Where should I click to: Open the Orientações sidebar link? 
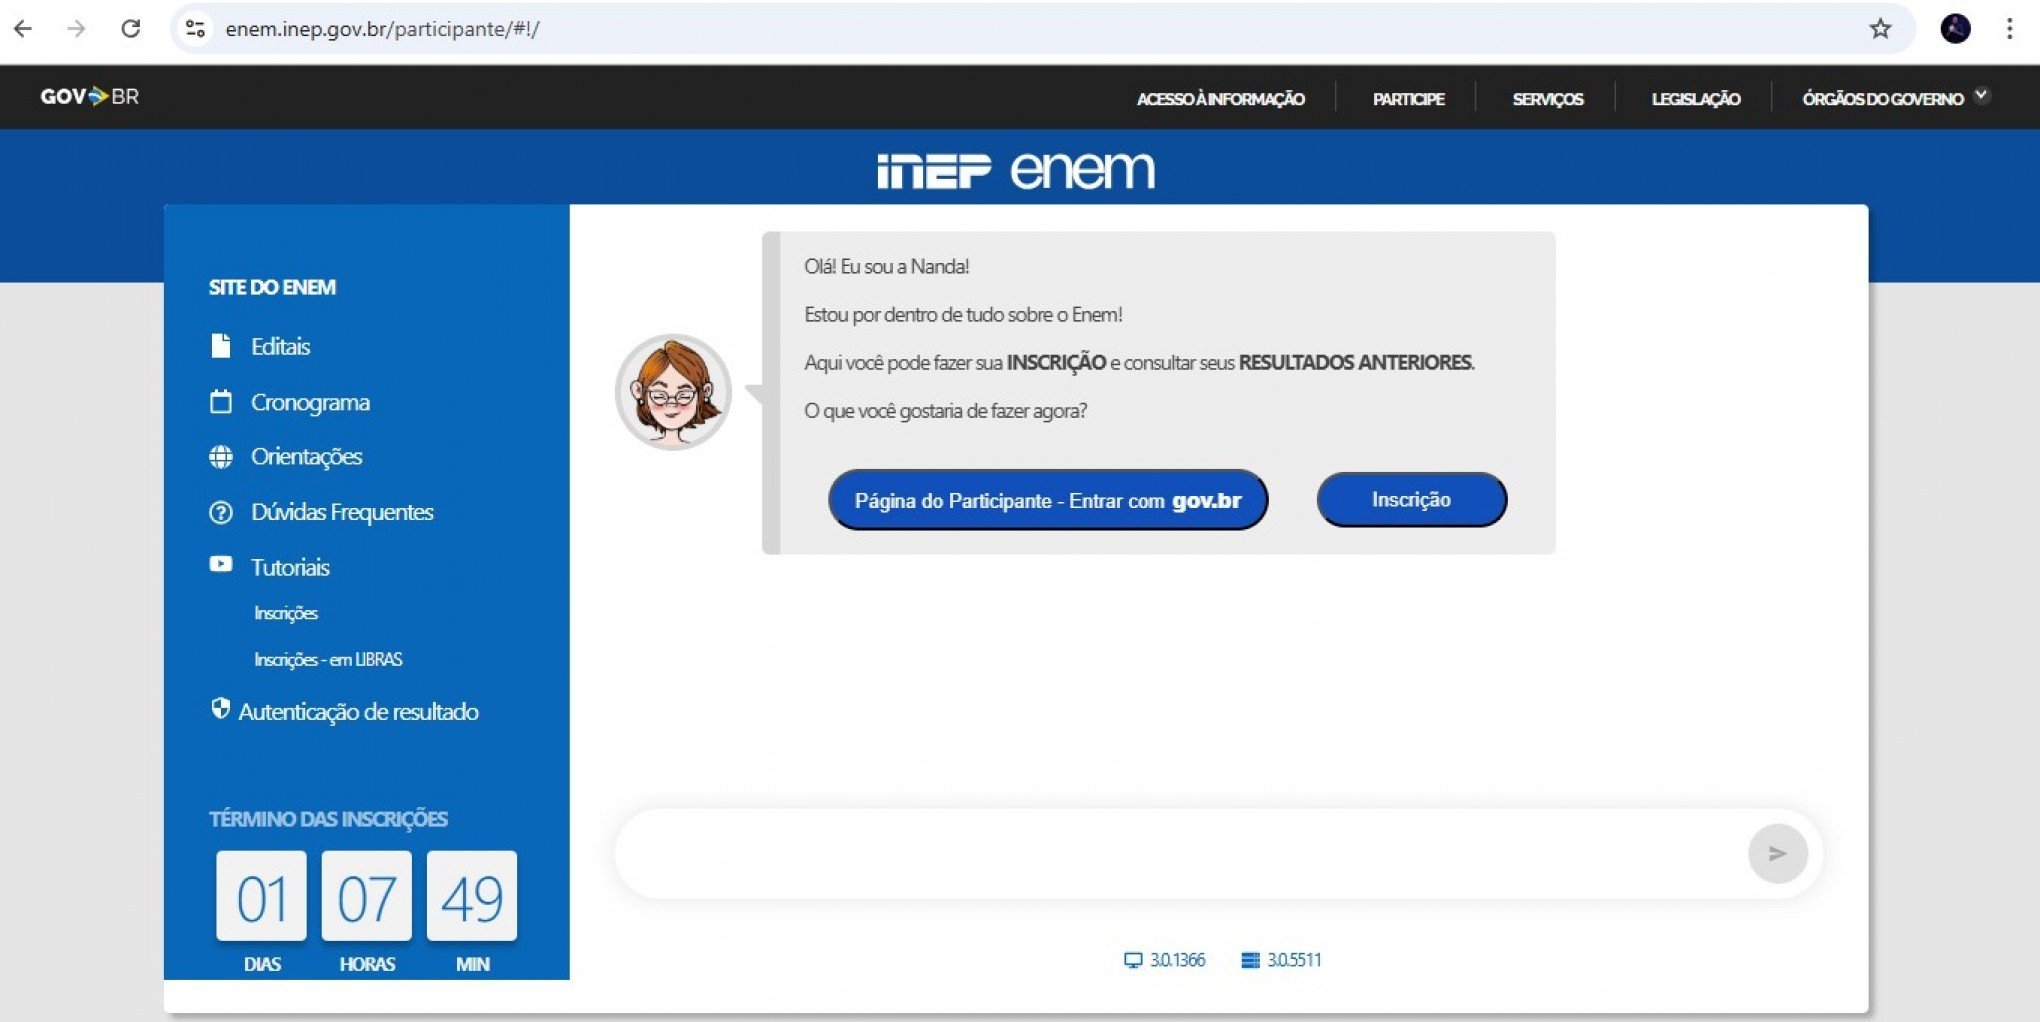point(306,457)
